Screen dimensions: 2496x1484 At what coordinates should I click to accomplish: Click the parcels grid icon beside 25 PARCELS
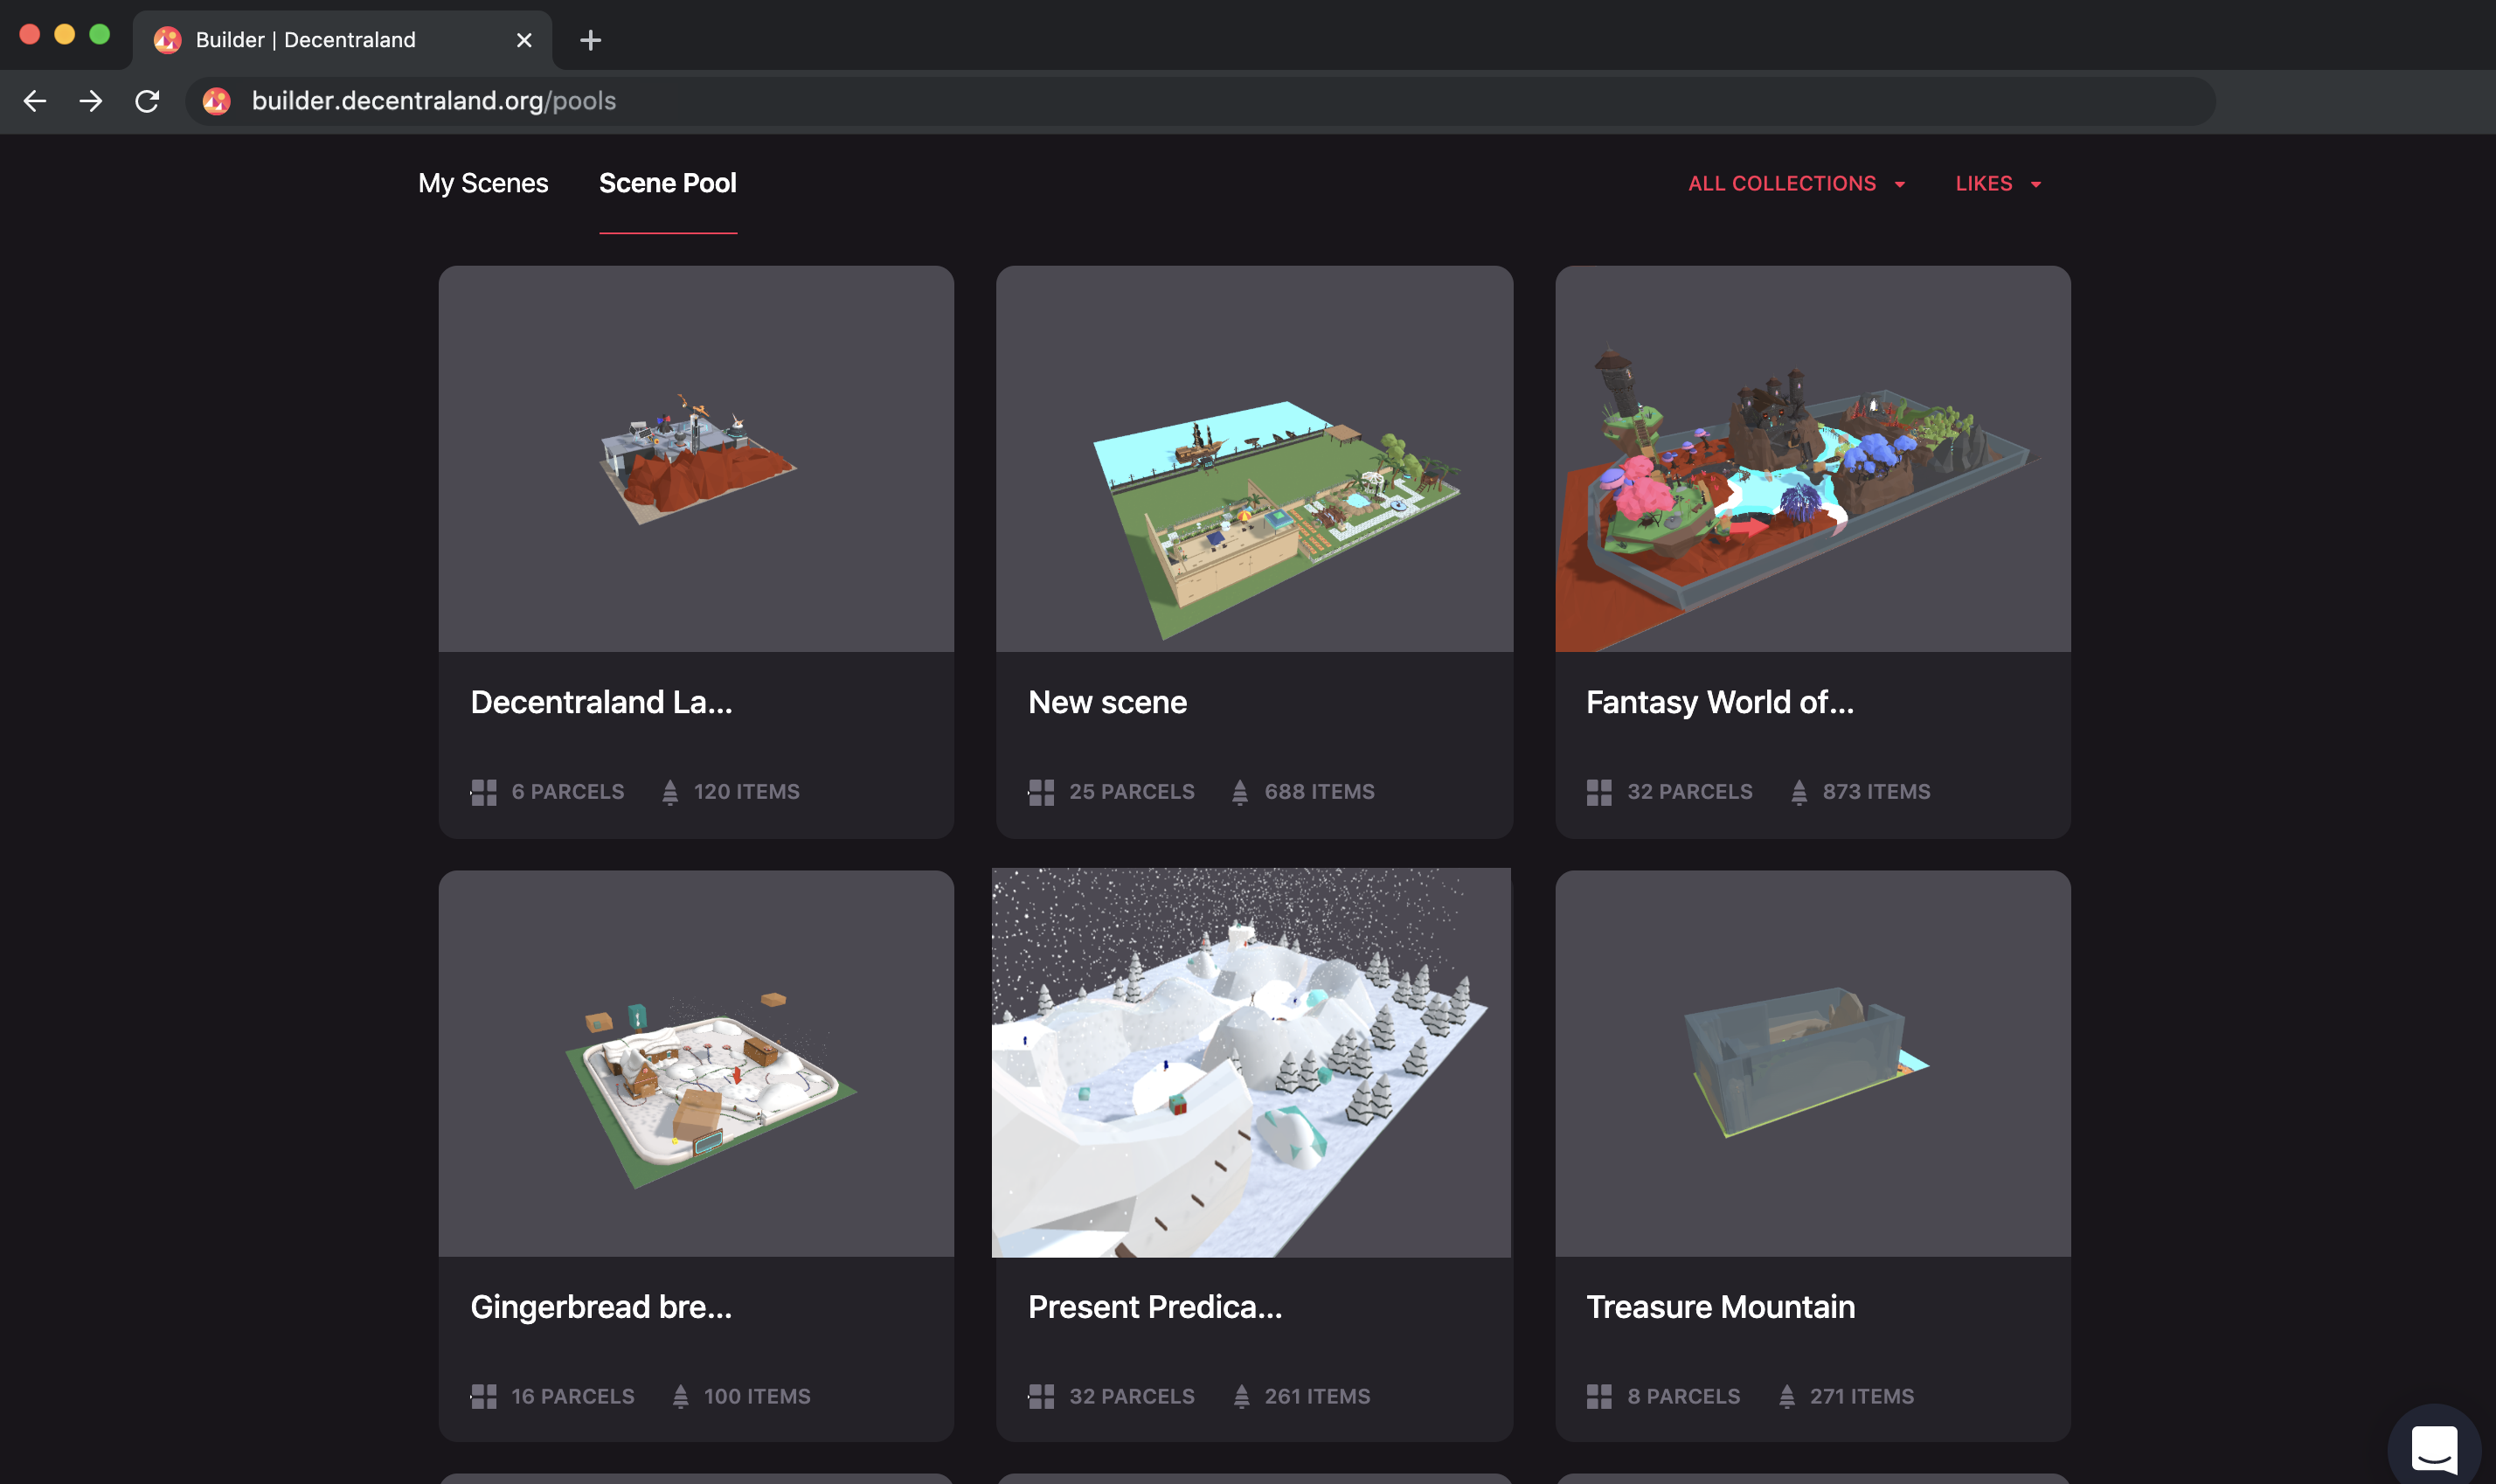(x=1041, y=792)
